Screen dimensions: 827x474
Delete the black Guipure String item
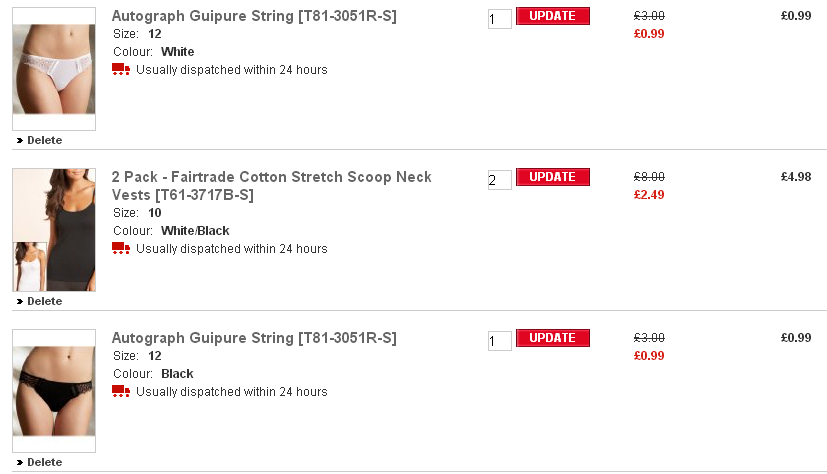coord(43,462)
